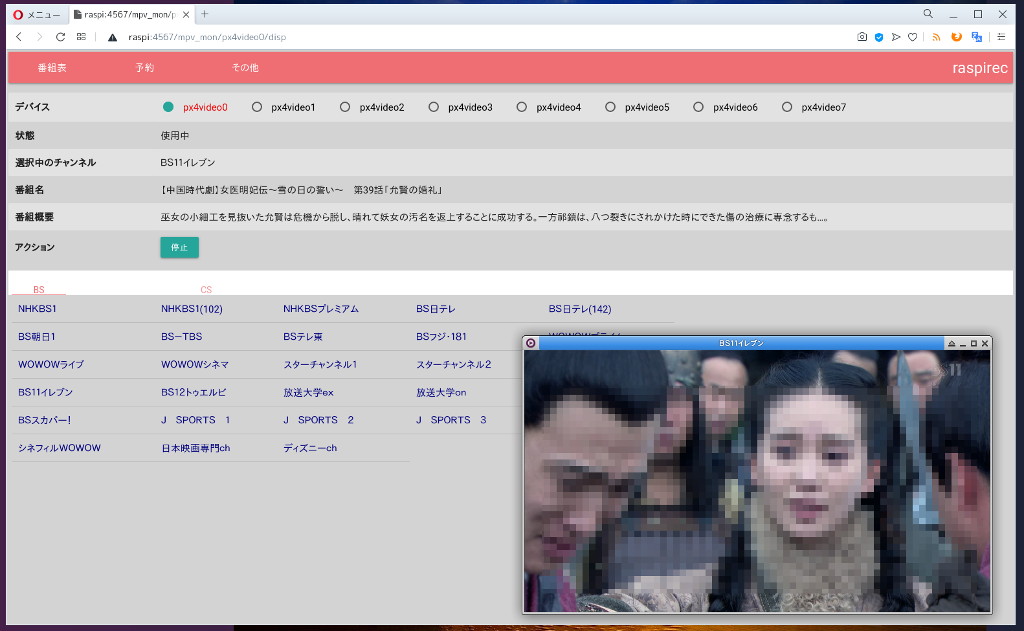Screen dimensions: 1024x631
Task: Click the browser reload icon
Action: (60, 37)
